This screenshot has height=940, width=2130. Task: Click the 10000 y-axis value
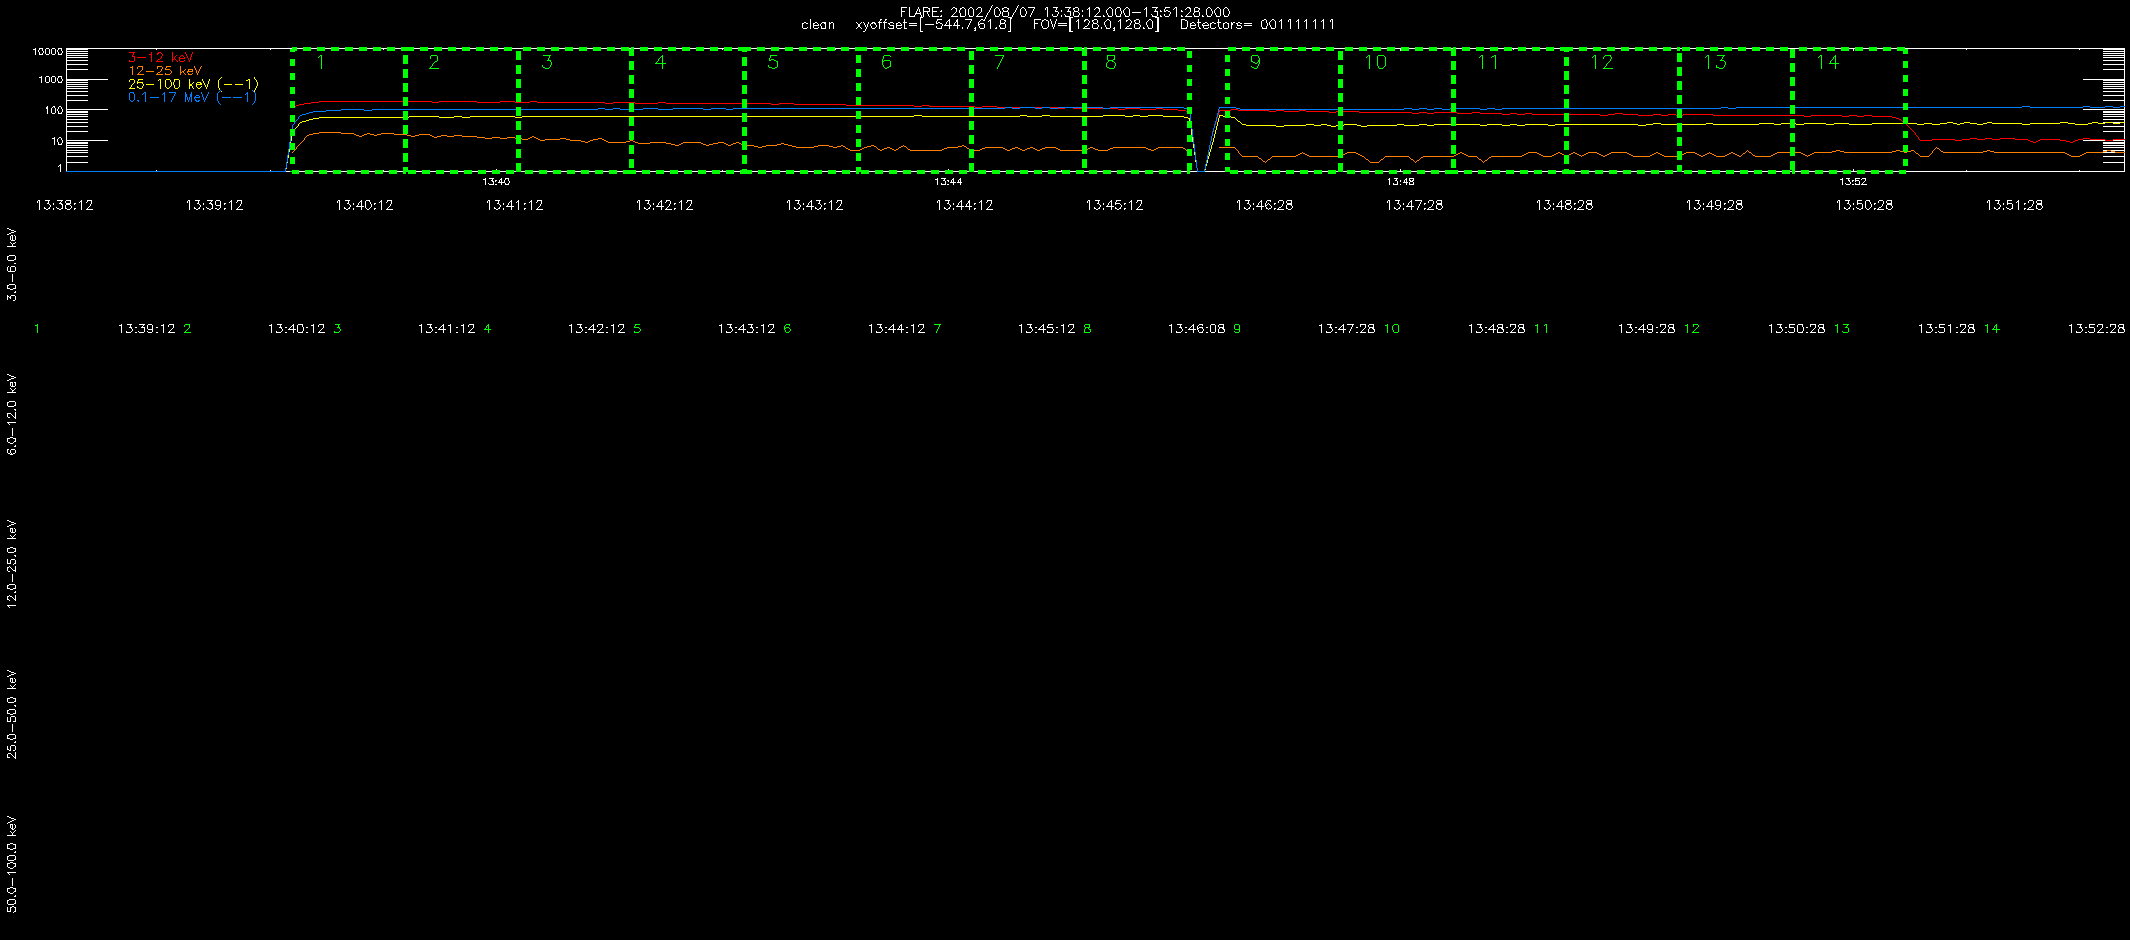tap(47, 51)
